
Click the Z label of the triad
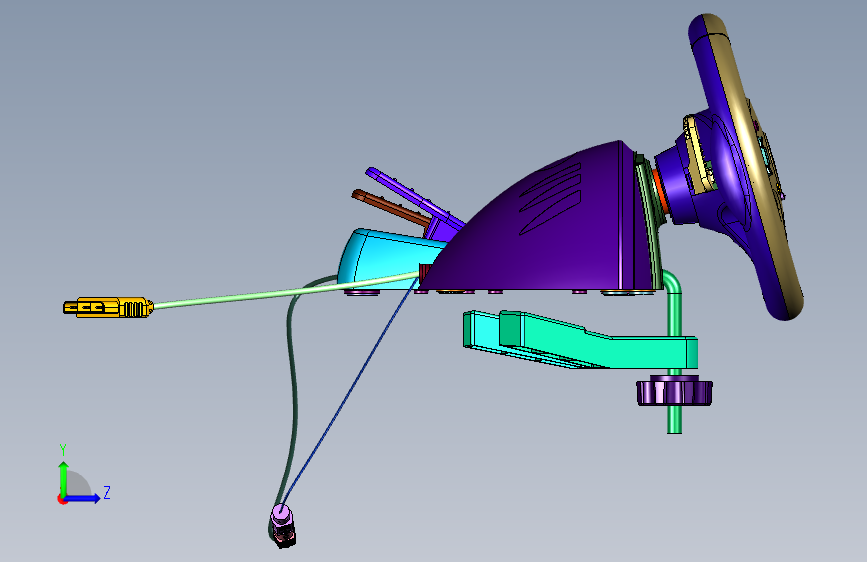(x=107, y=492)
